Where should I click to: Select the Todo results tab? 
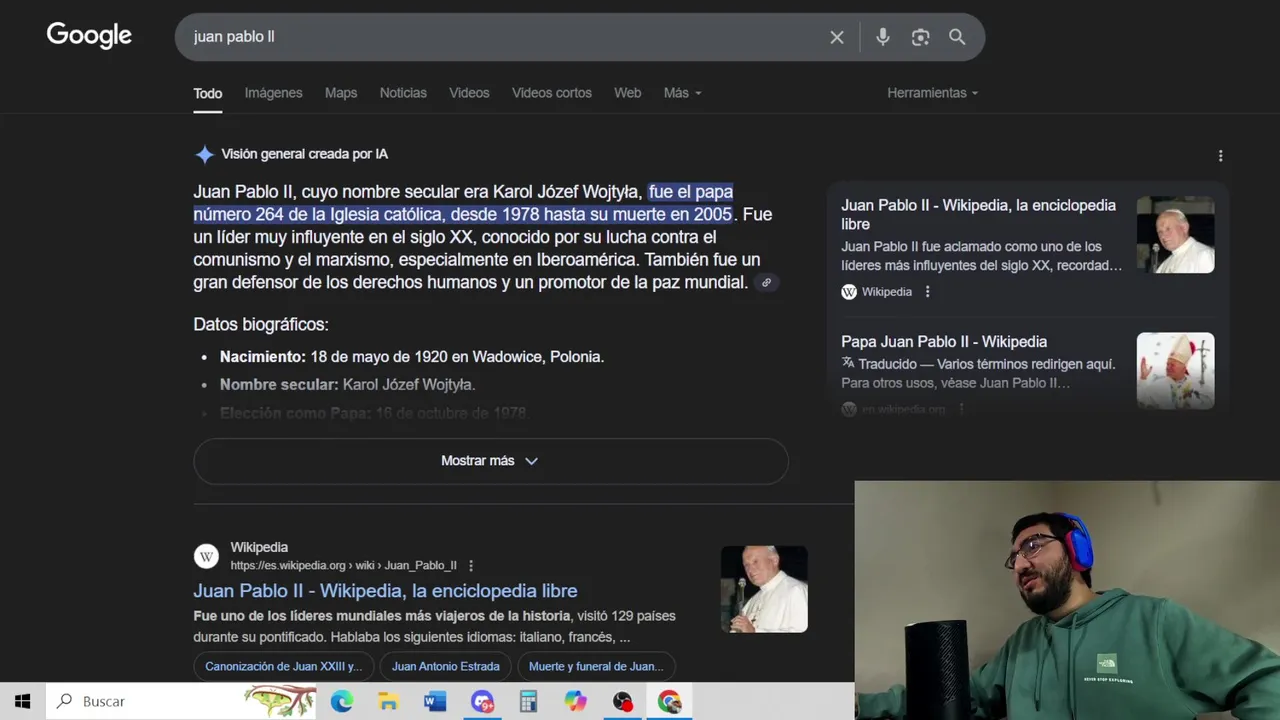207,93
